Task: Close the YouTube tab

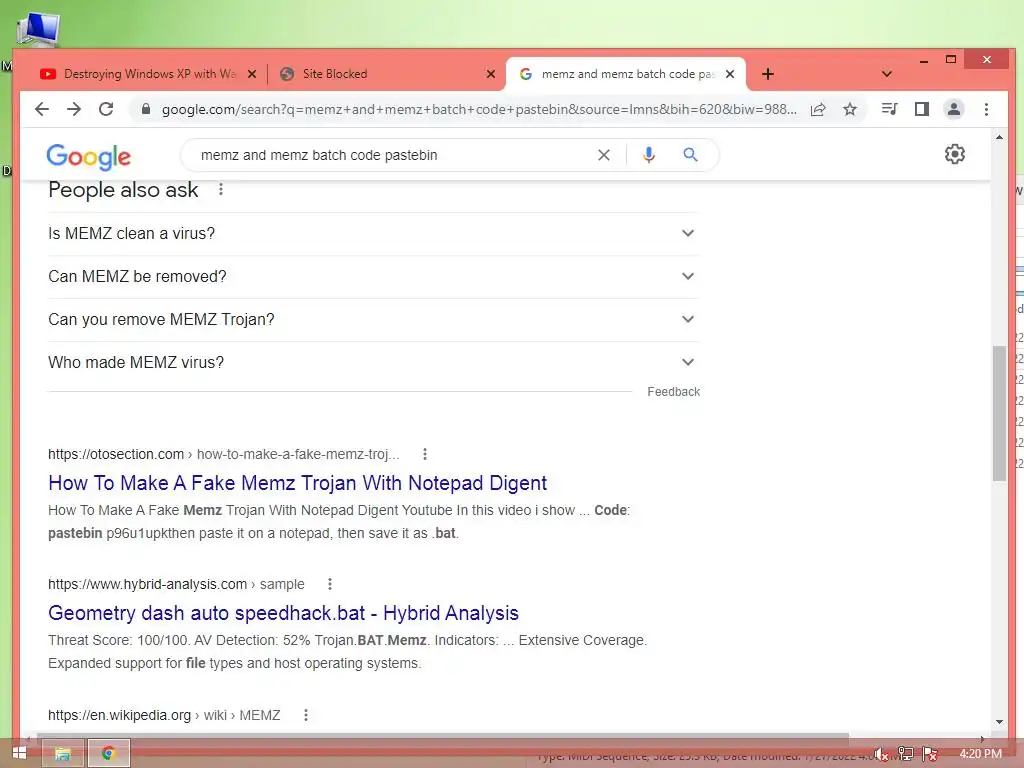Action: [251, 74]
